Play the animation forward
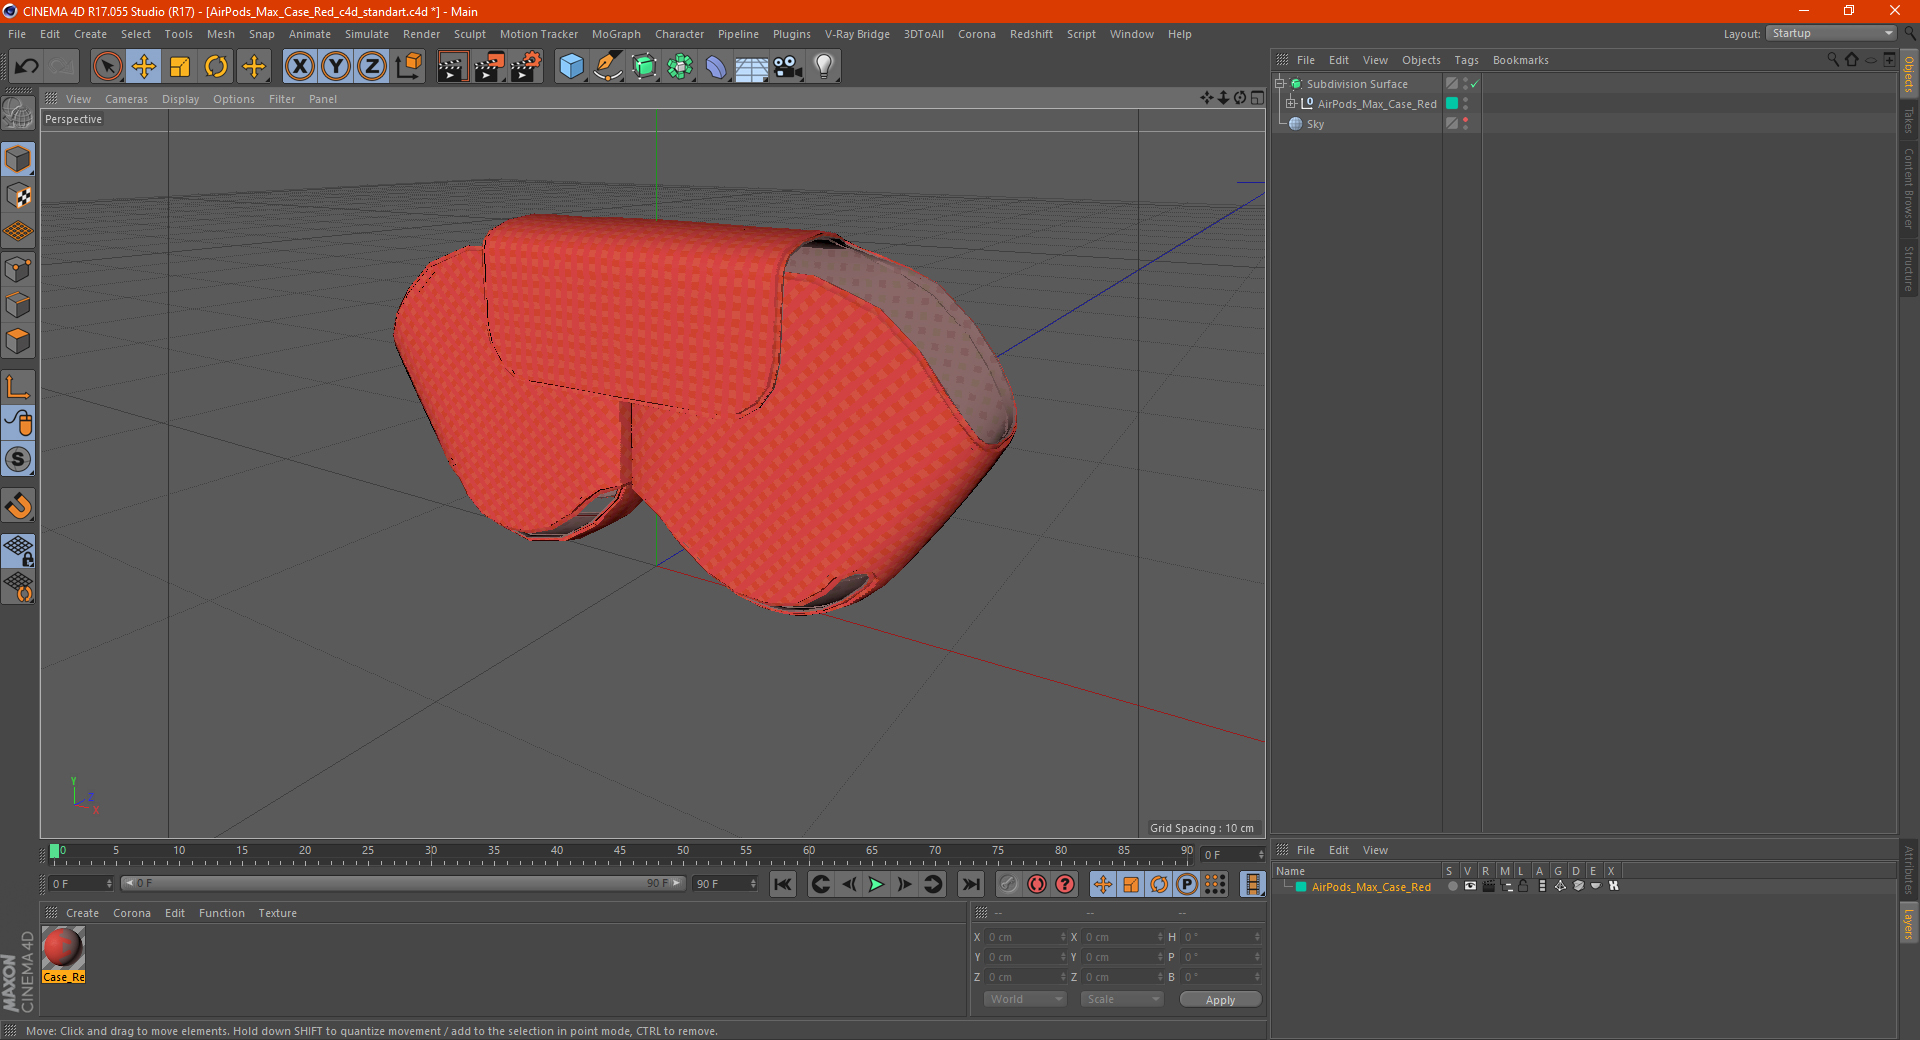Viewport: 1920px width, 1040px height. pyautogui.click(x=876, y=884)
